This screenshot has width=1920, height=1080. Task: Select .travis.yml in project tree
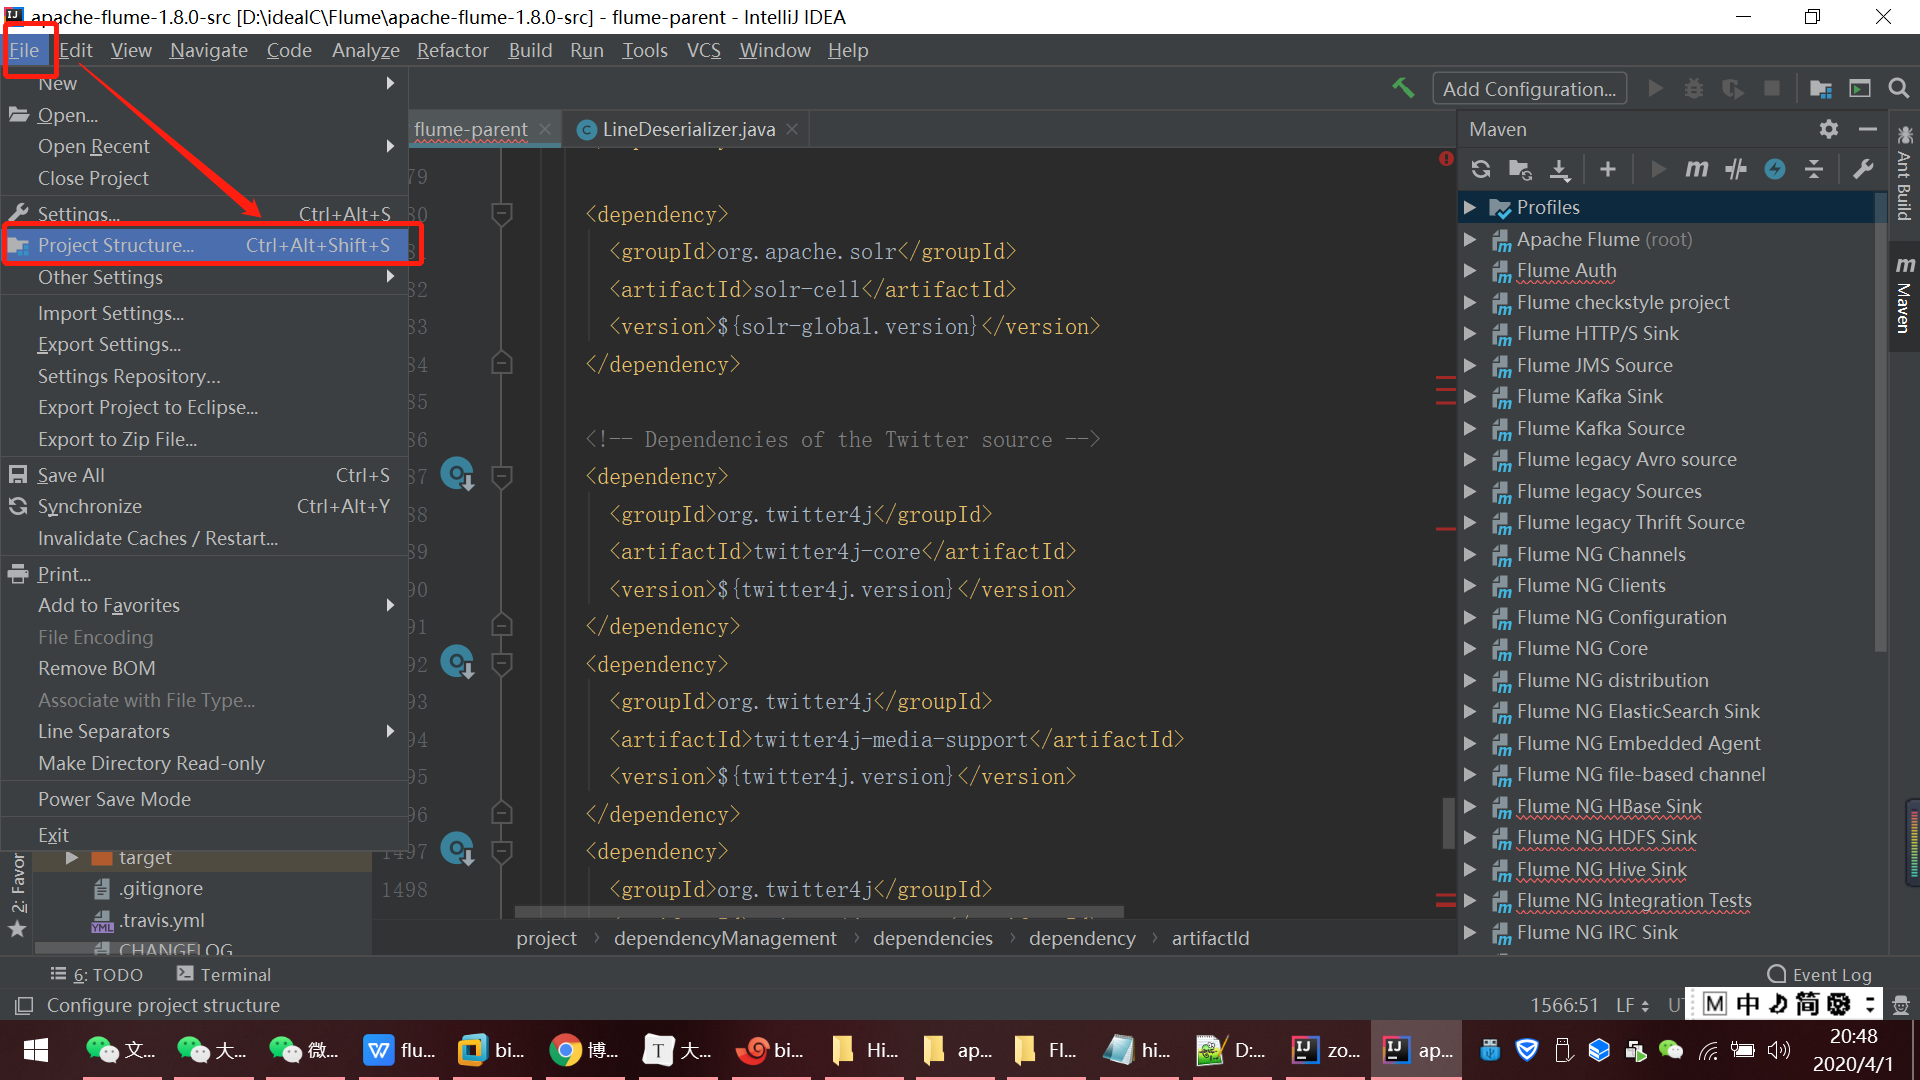coord(162,920)
